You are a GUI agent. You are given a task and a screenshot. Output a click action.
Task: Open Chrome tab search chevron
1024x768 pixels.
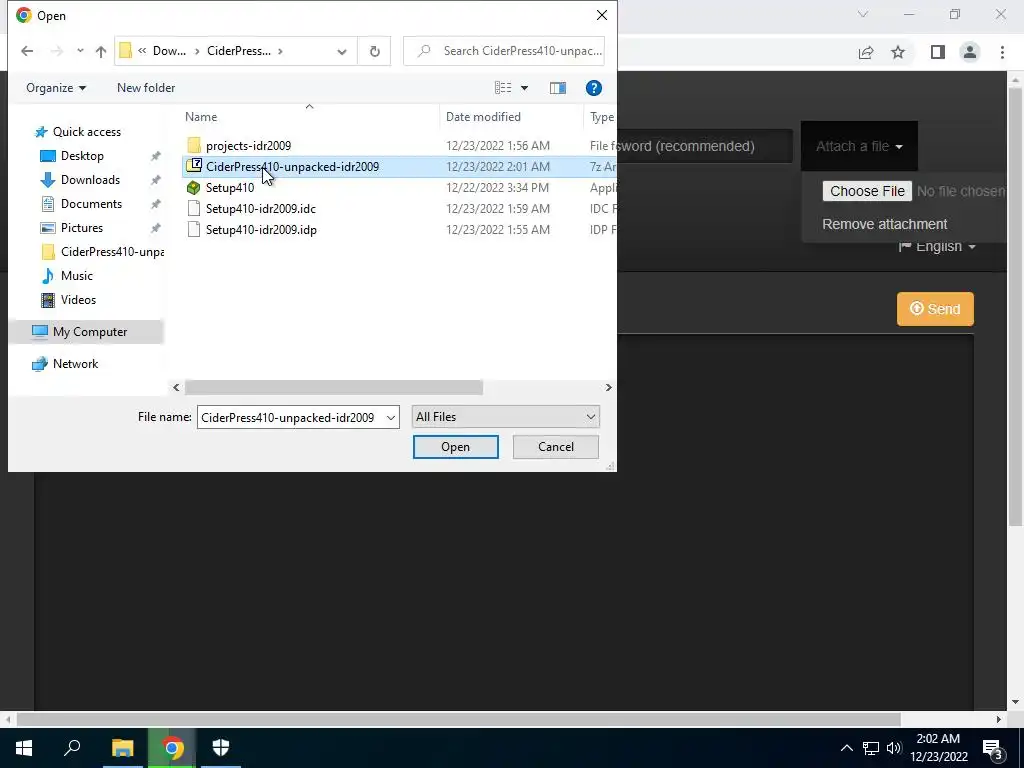[863, 14]
